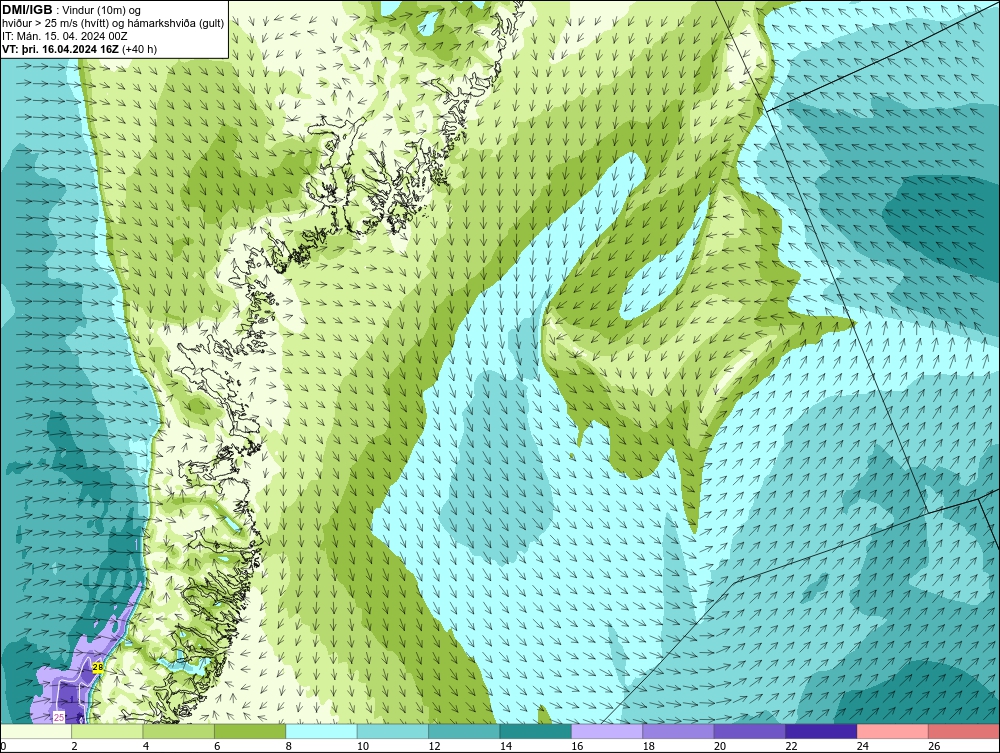1000x753 pixels.
Task: Click the legend scale value '0'
Action: click(3, 746)
